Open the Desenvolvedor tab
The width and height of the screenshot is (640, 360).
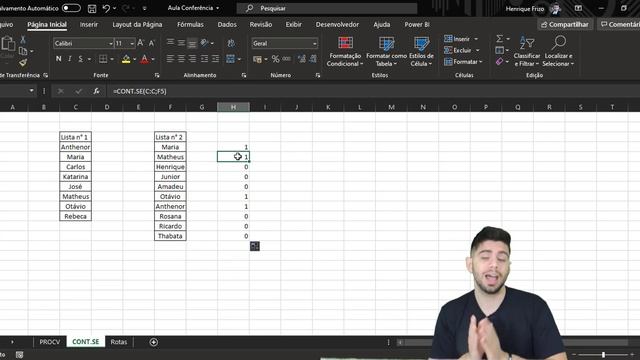(x=337, y=24)
